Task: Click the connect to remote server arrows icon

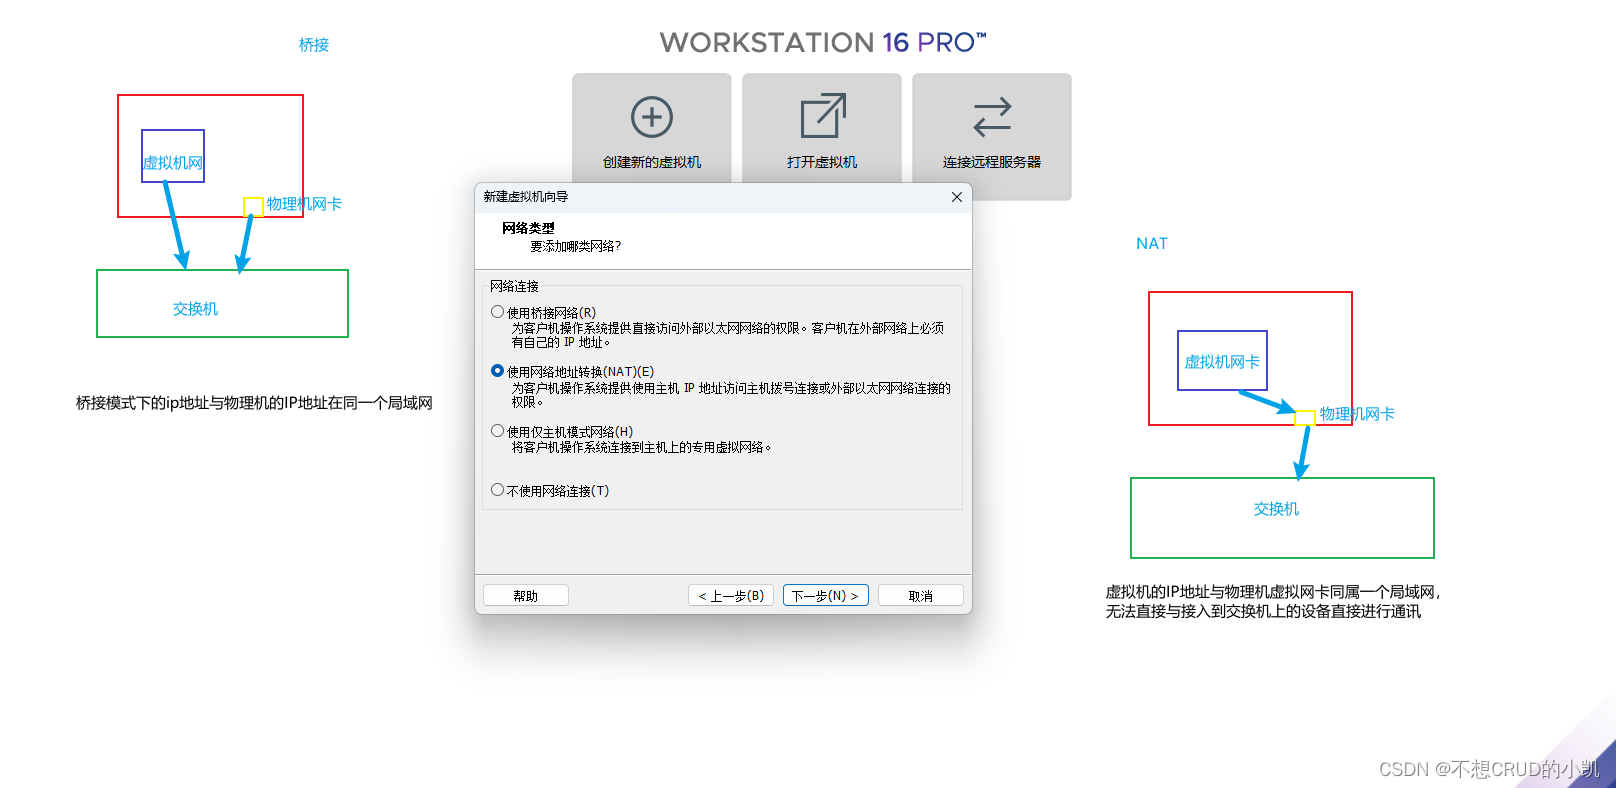Action: click(x=992, y=117)
